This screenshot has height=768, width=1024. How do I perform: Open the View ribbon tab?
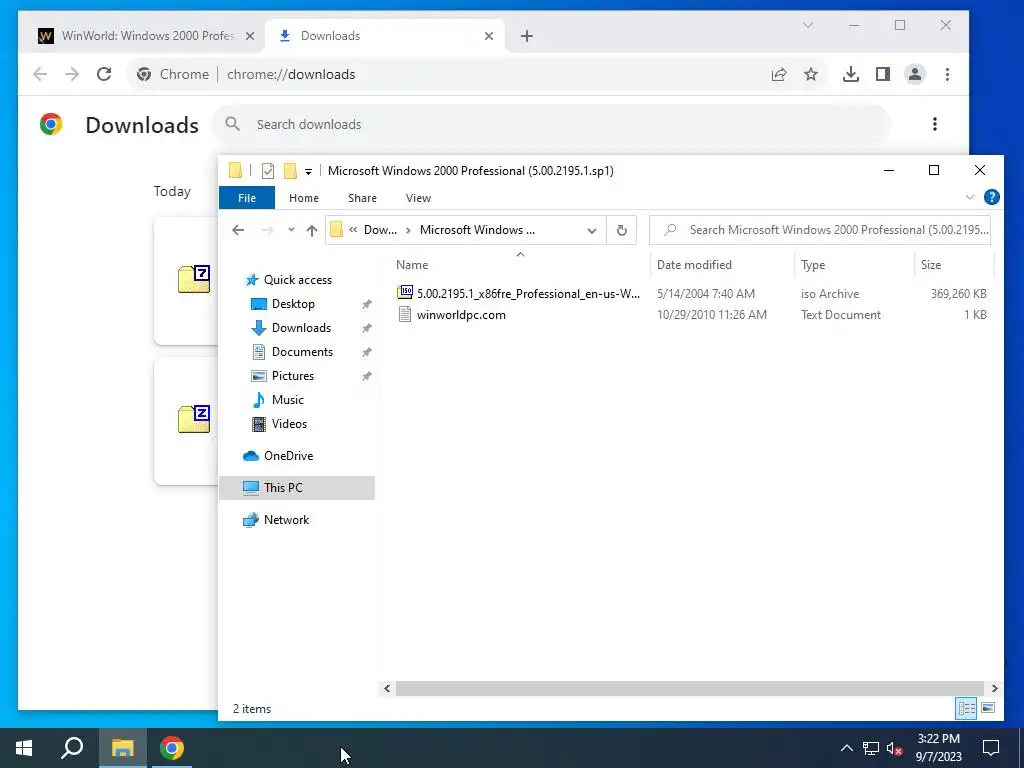[418, 198]
